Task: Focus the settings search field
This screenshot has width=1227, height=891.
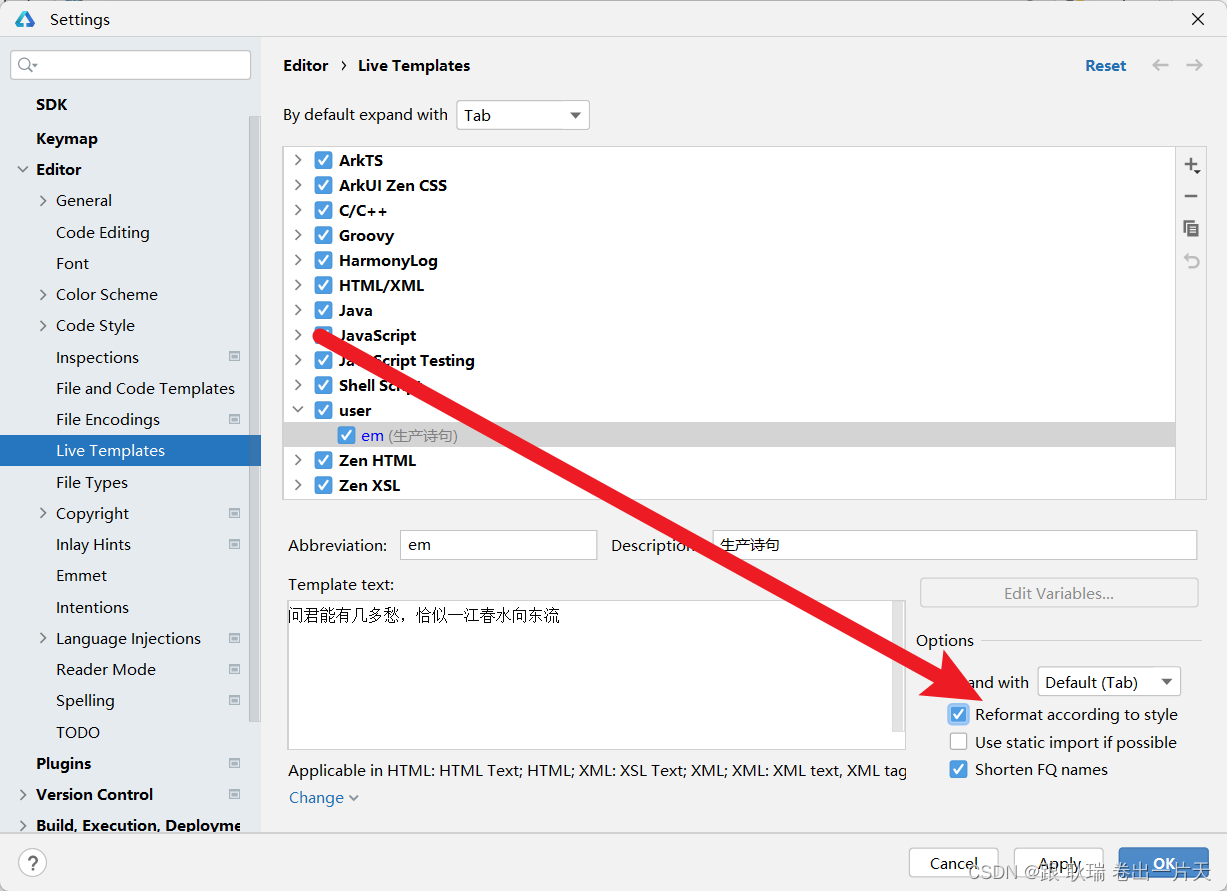Action: pyautogui.click(x=131, y=65)
